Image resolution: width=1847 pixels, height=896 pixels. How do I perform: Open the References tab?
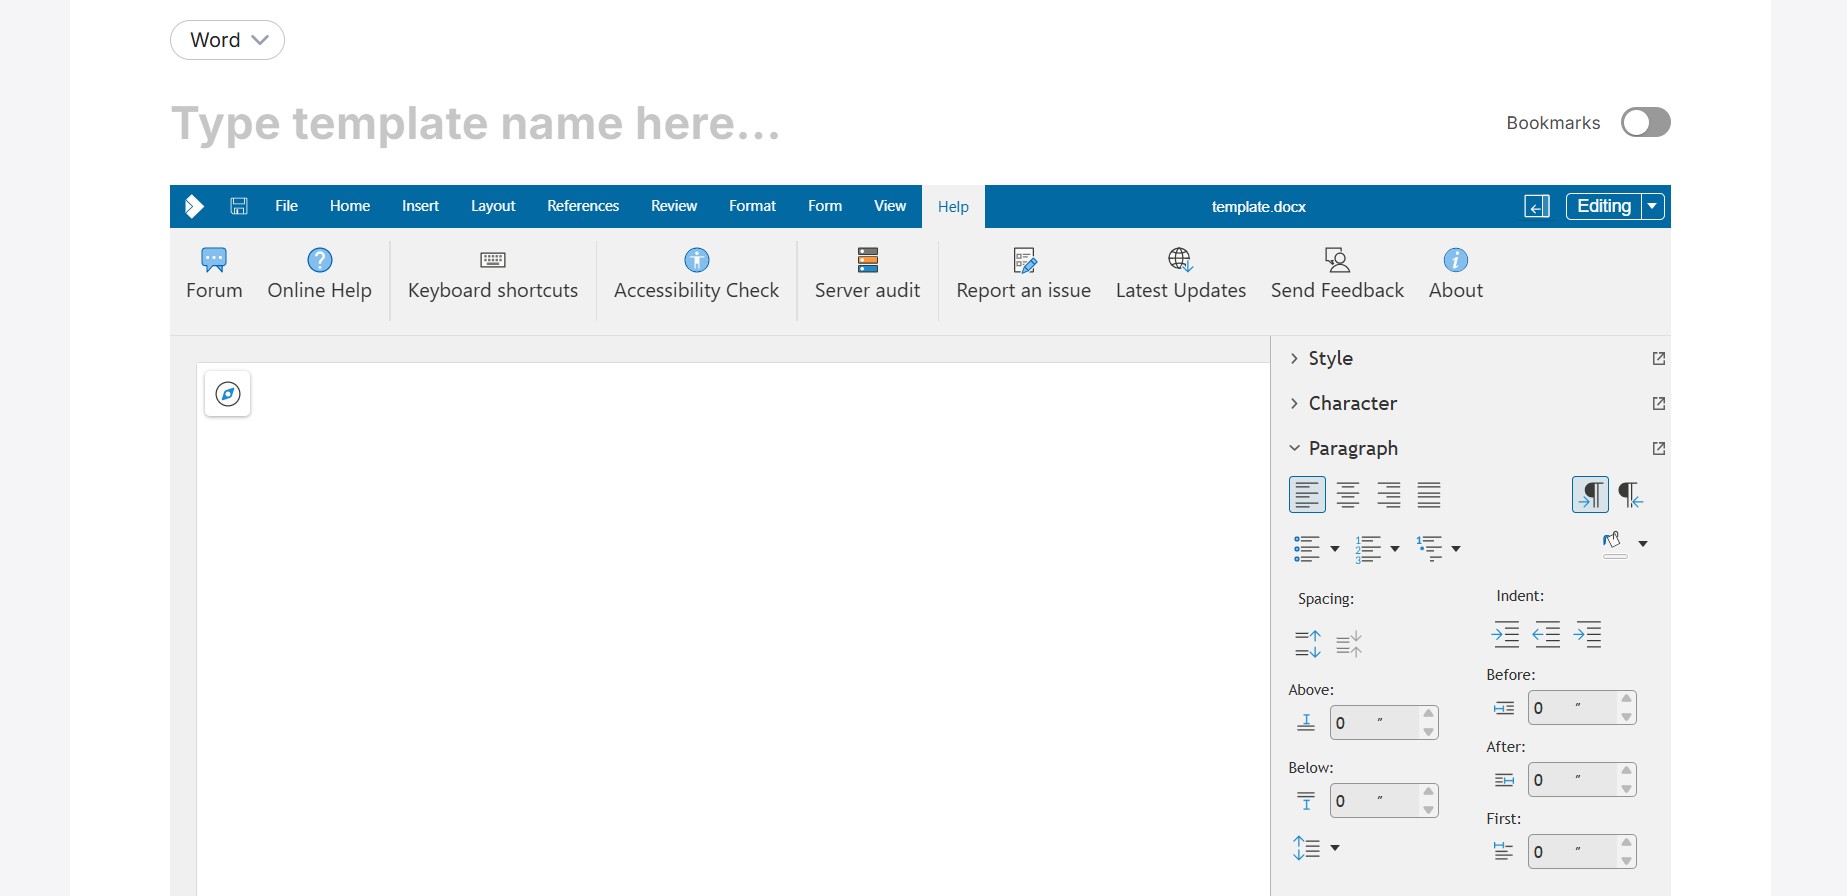tap(583, 206)
